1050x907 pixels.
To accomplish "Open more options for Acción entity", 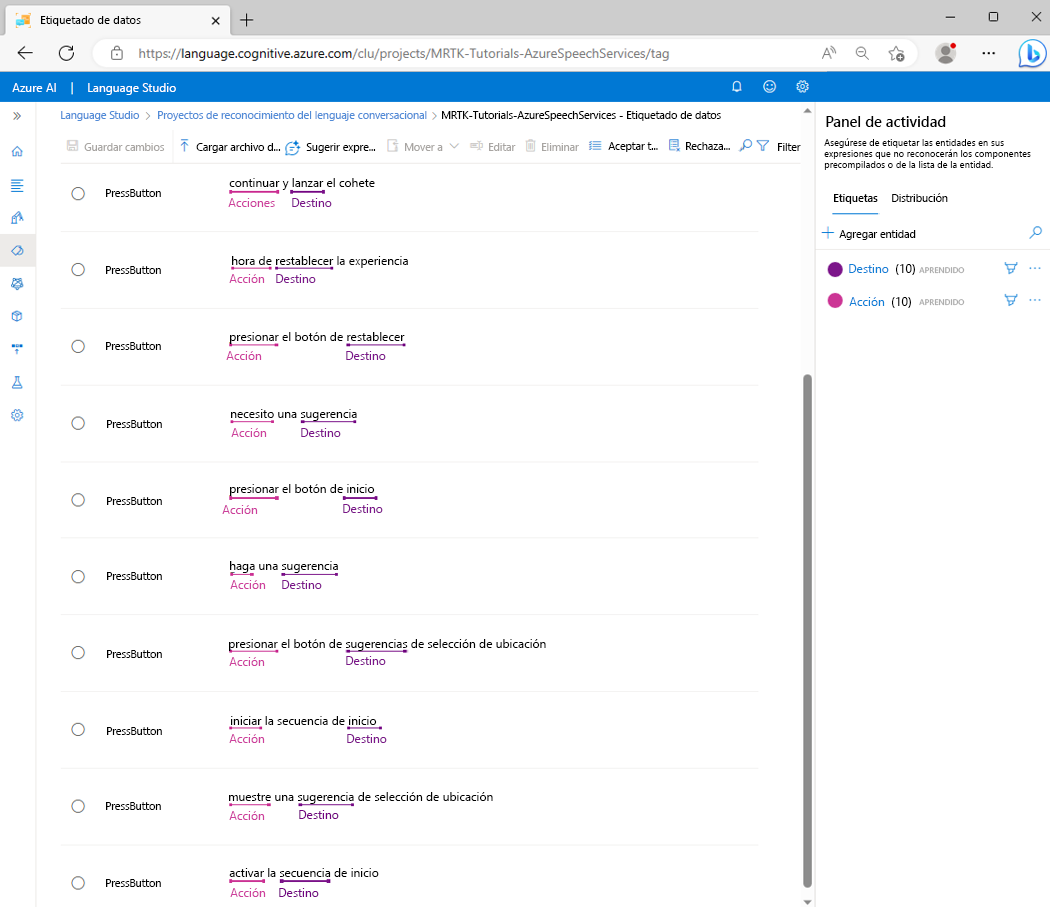I will (1035, 300).
